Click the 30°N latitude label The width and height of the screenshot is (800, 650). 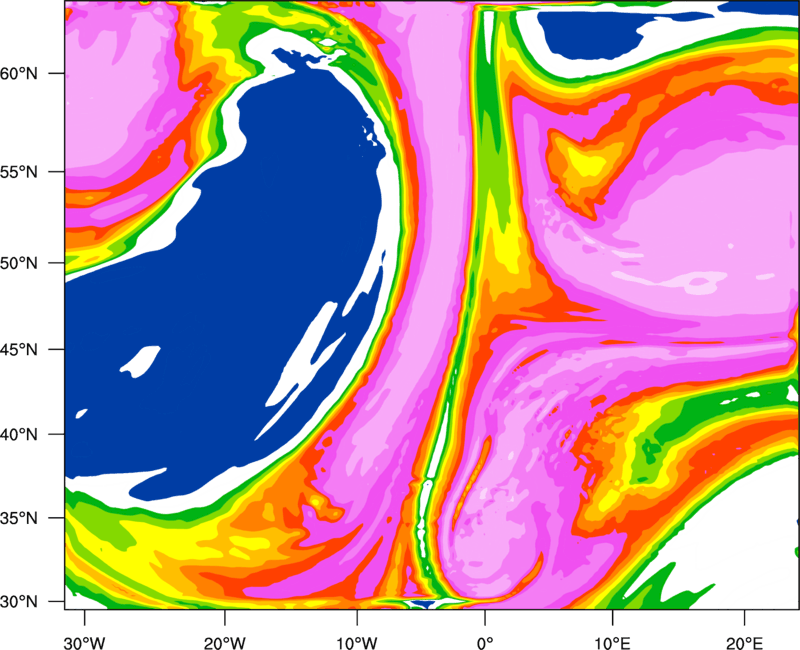point(19,602)
